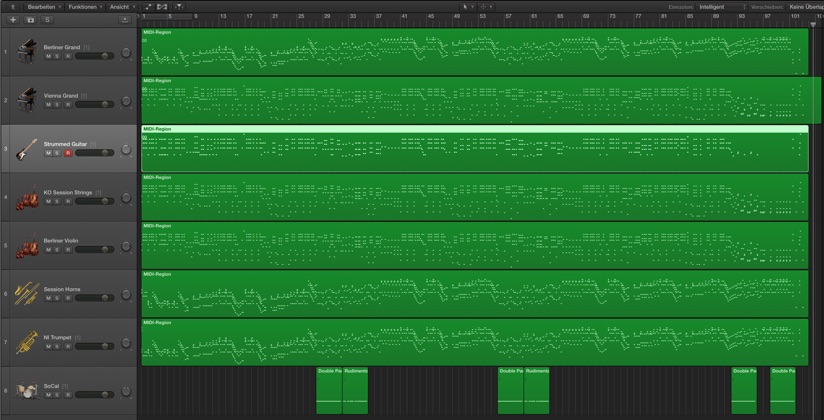Select the Strummed Guitar instrument icon

(26, 148)
